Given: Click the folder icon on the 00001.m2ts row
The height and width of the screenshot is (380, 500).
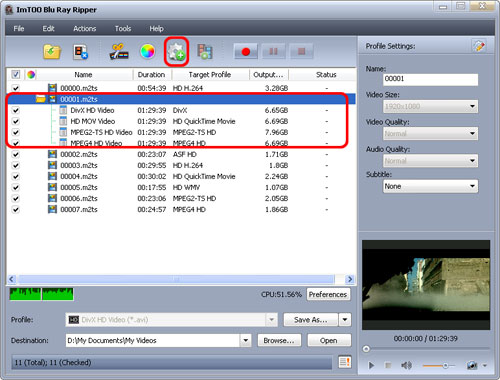Looking at the screenshot, I should pyautogui.click(x=40, y=99).
